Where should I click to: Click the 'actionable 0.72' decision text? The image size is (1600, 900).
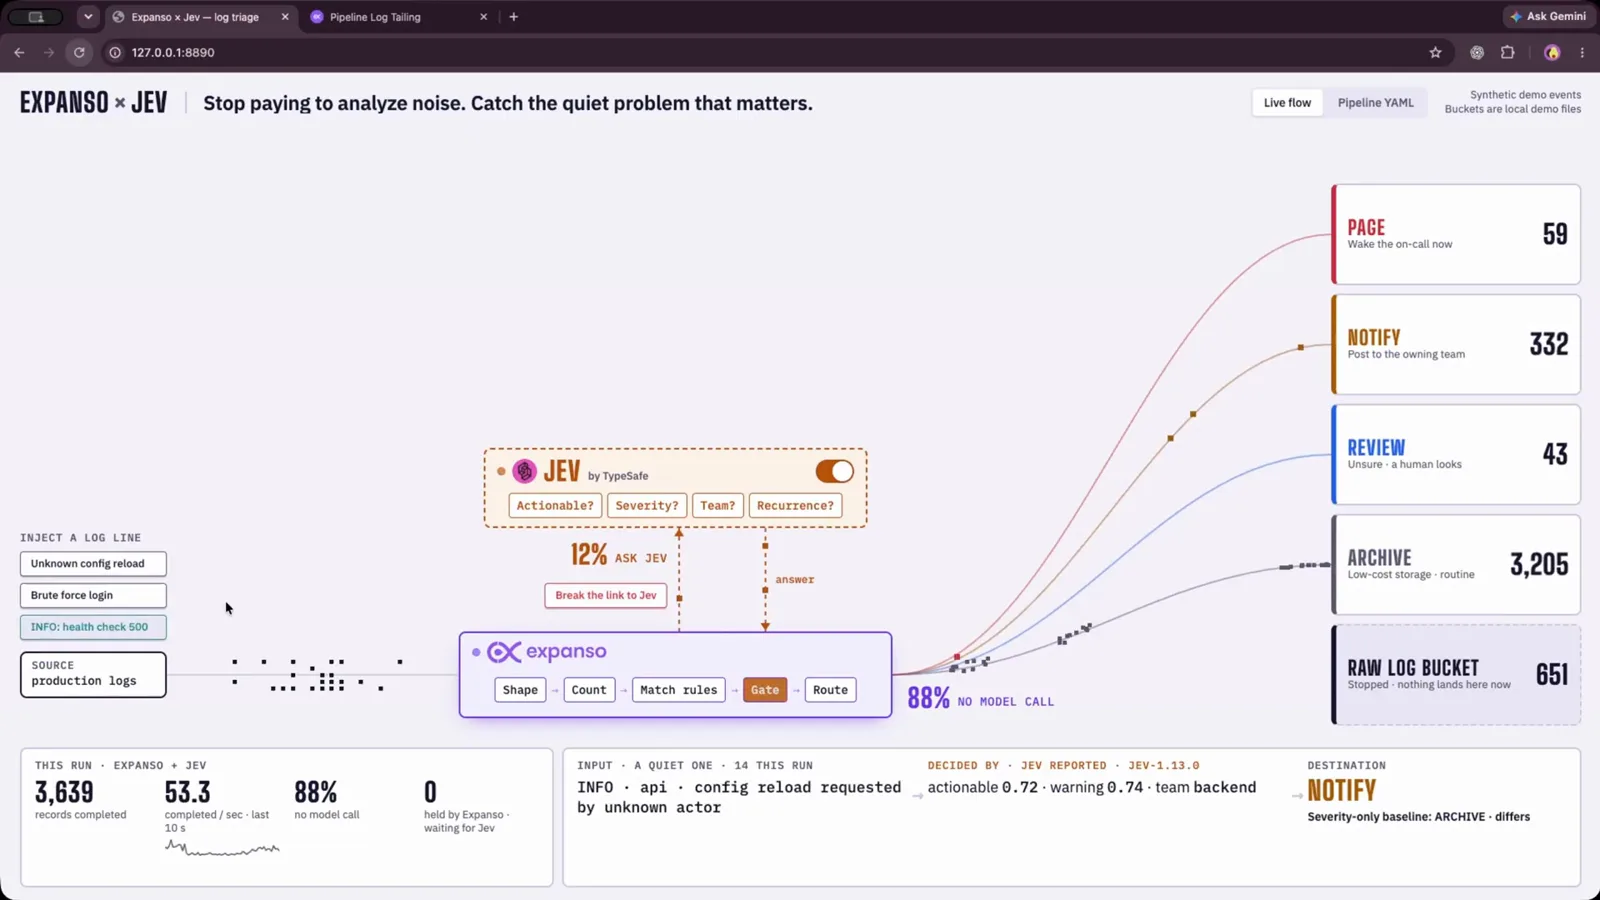(982, 787)
